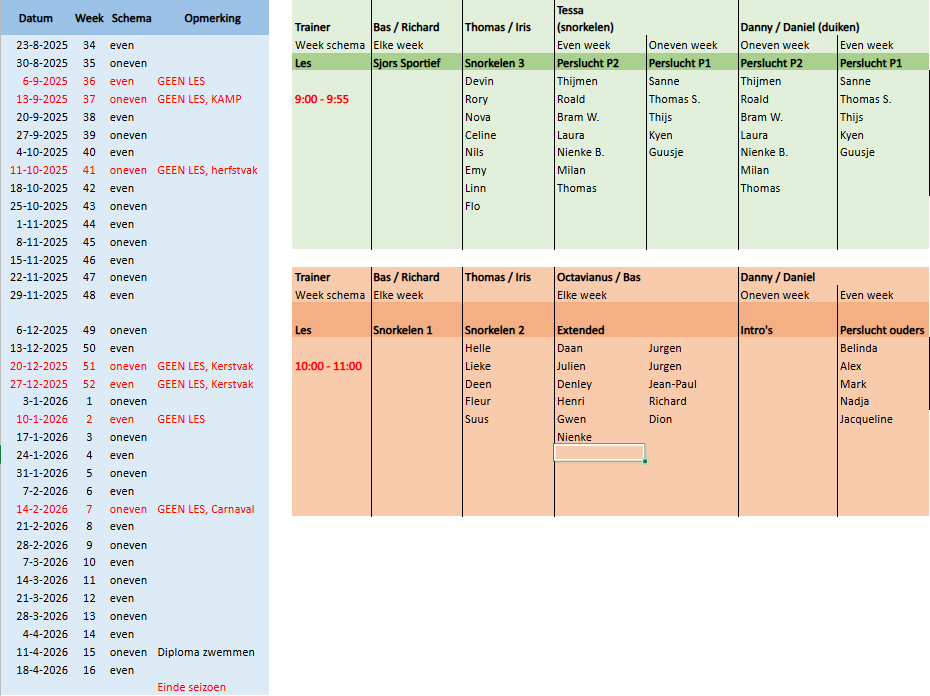The height and width of the screenshot is (696, 930).
Task: Click the name Mark
Action: coord(853,384)
